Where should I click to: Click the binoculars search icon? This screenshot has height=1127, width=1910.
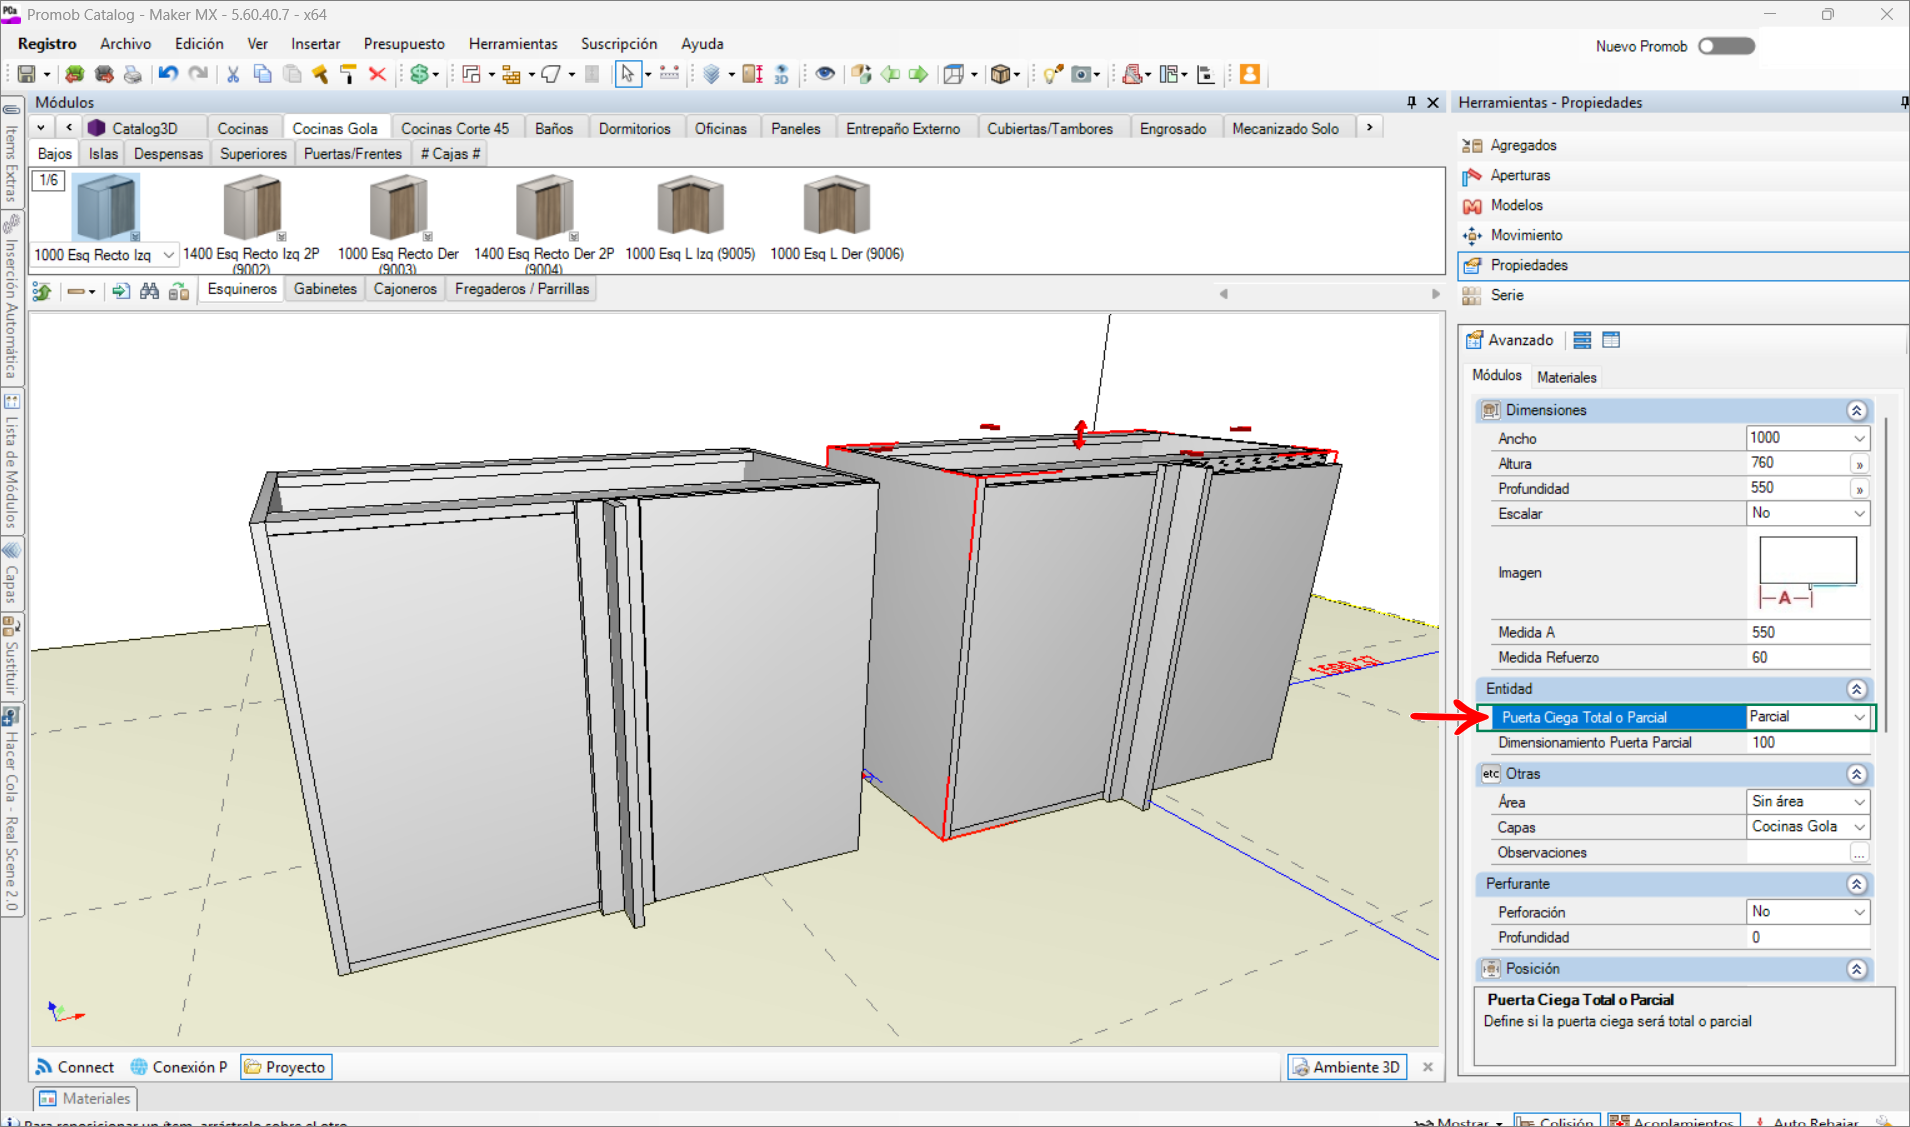coord(150,291)
